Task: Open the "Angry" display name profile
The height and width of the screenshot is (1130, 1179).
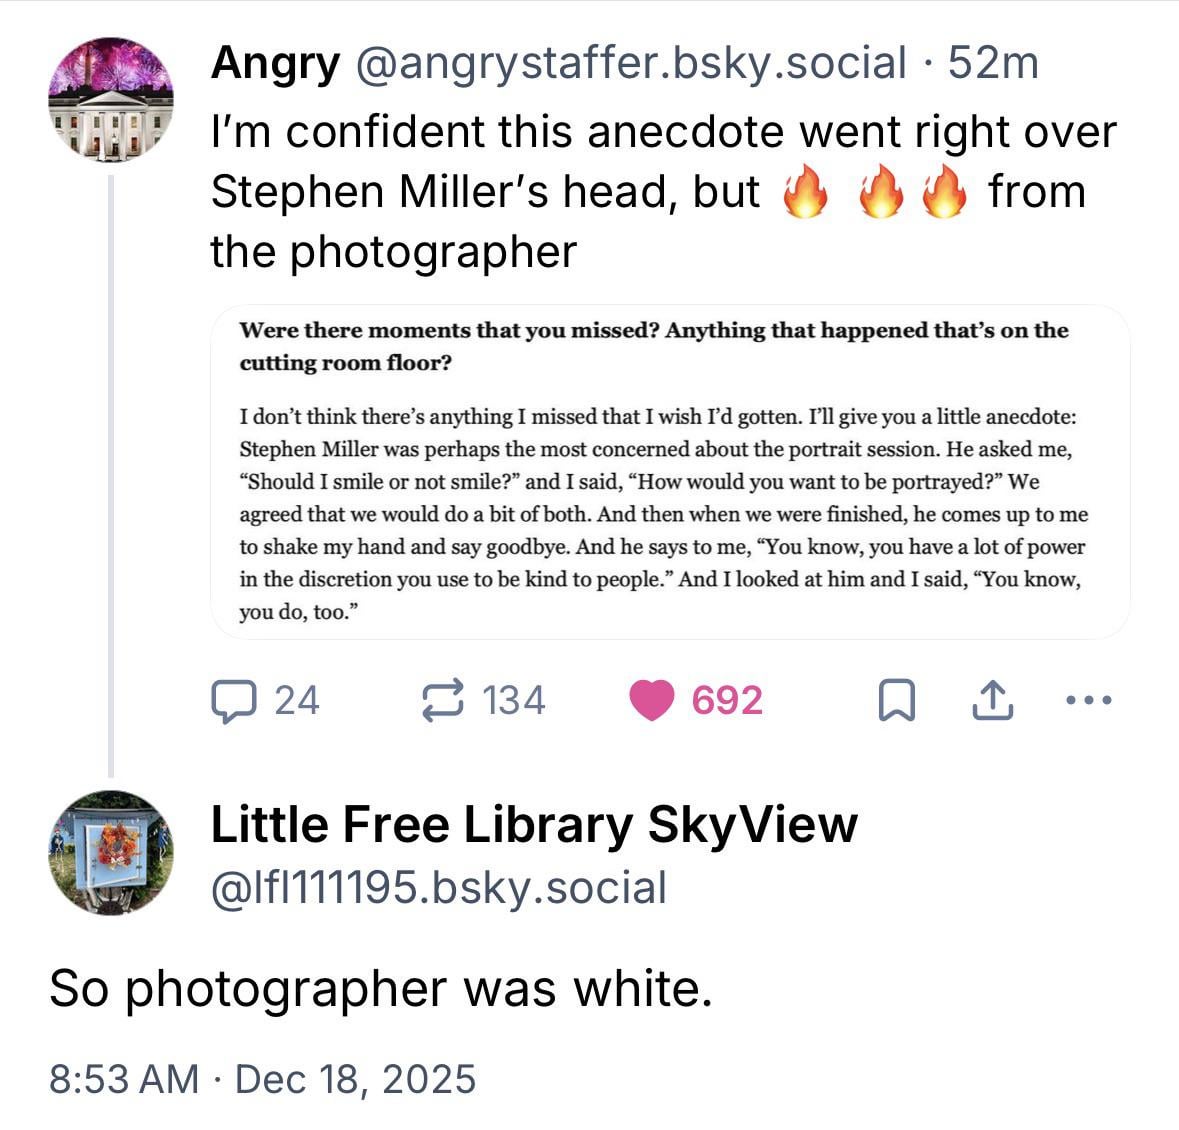Action: (x=275, y=63)
